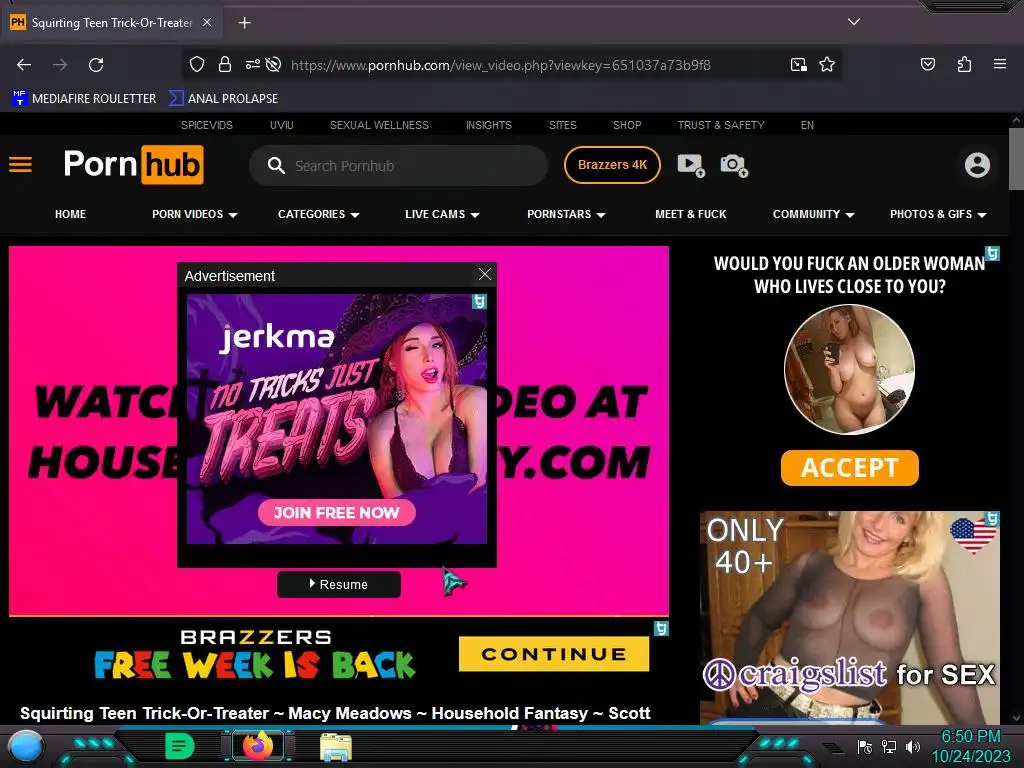The width and height of the screenshot is (1024, 768).
Task: Expand the PORN VIDEOS dropdown menu
Action: coord(194,214)
